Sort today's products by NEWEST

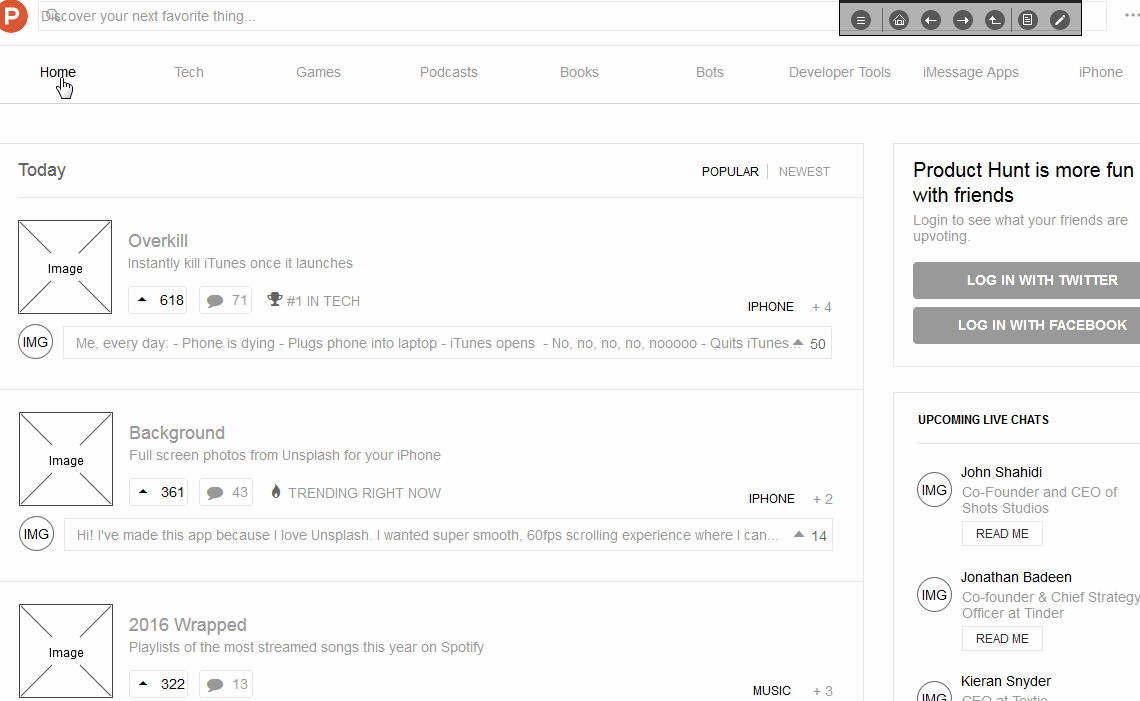click(x=804, y=172)
